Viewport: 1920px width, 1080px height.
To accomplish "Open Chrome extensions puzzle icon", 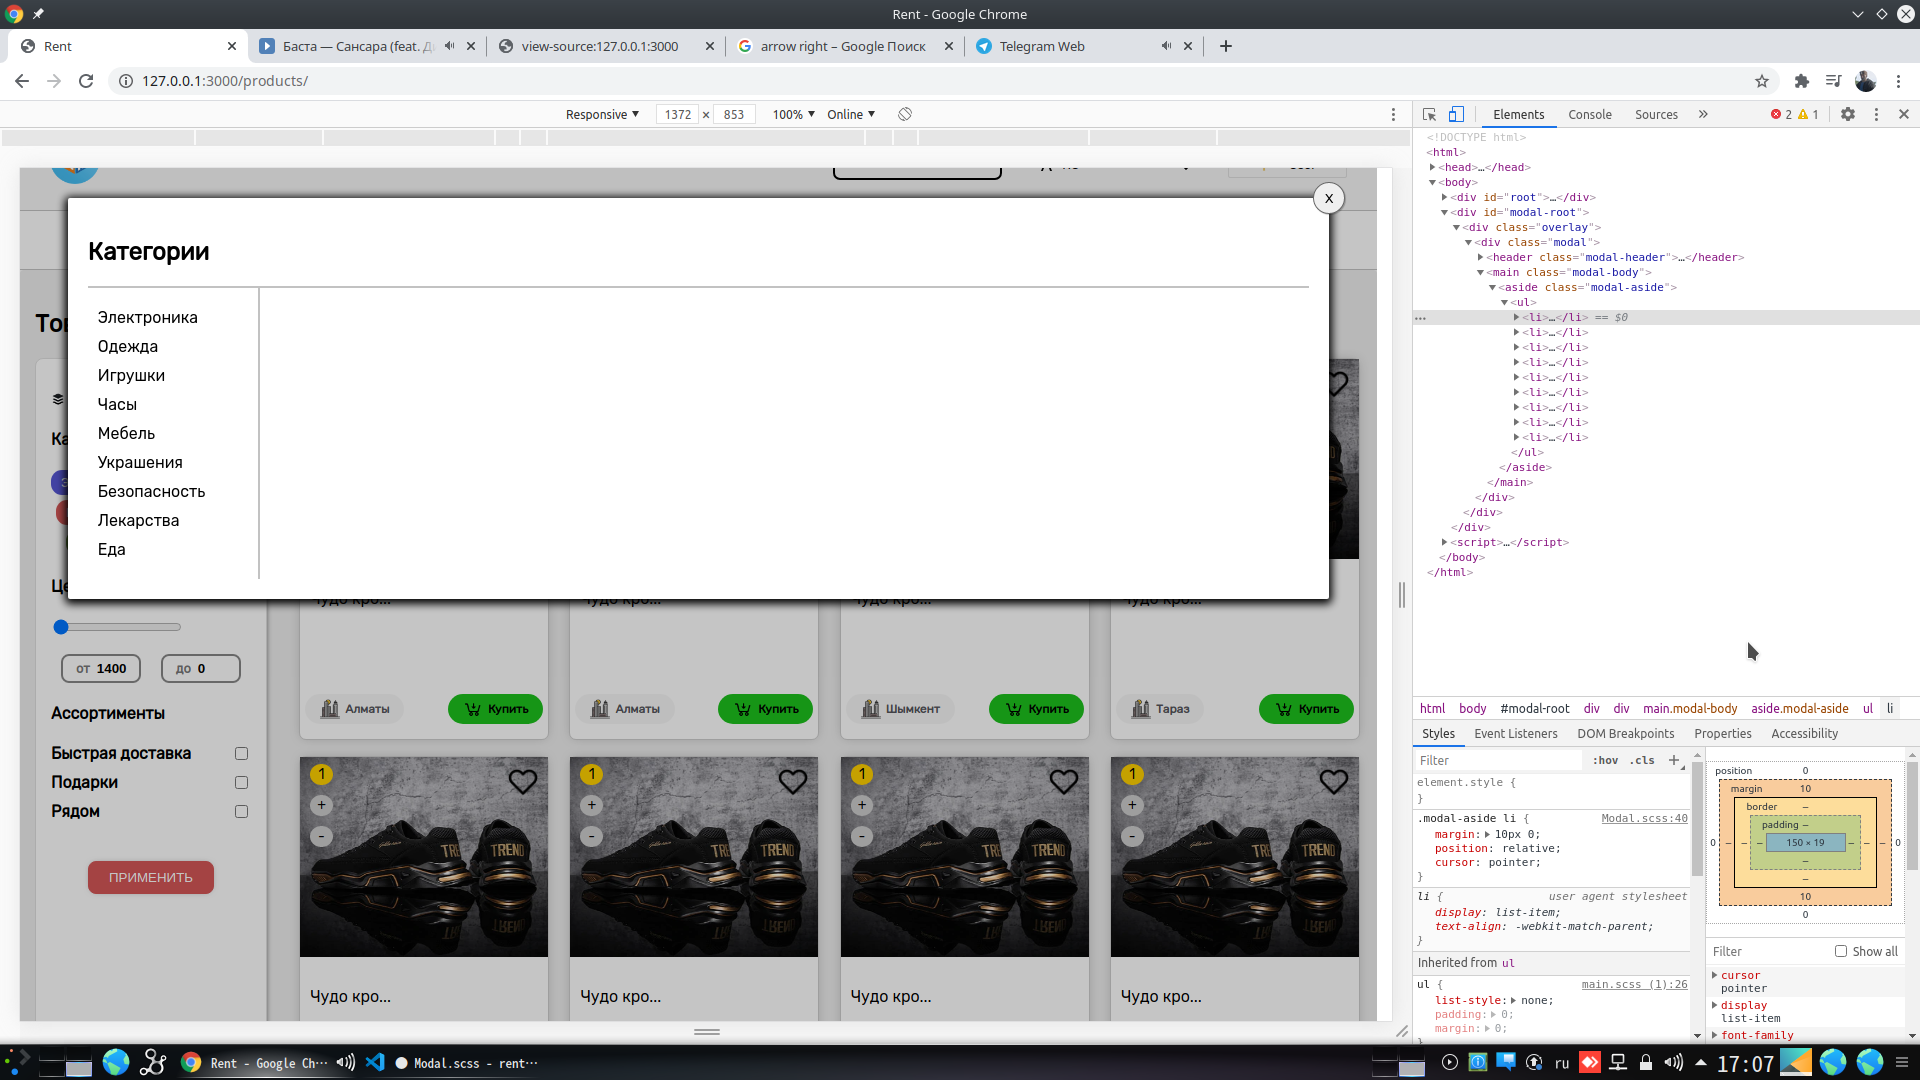I will [x=1801, y=81].
